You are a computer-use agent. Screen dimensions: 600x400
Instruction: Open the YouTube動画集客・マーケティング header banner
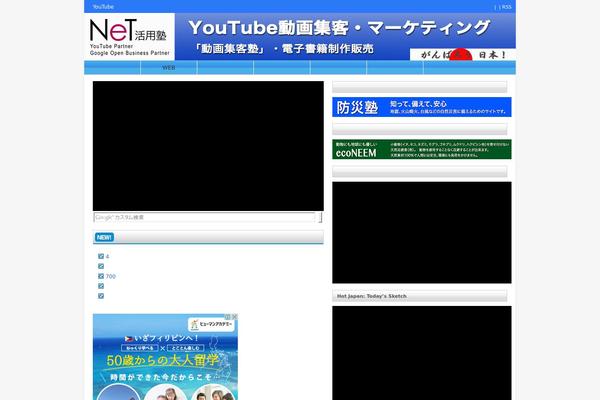point(345,37)
